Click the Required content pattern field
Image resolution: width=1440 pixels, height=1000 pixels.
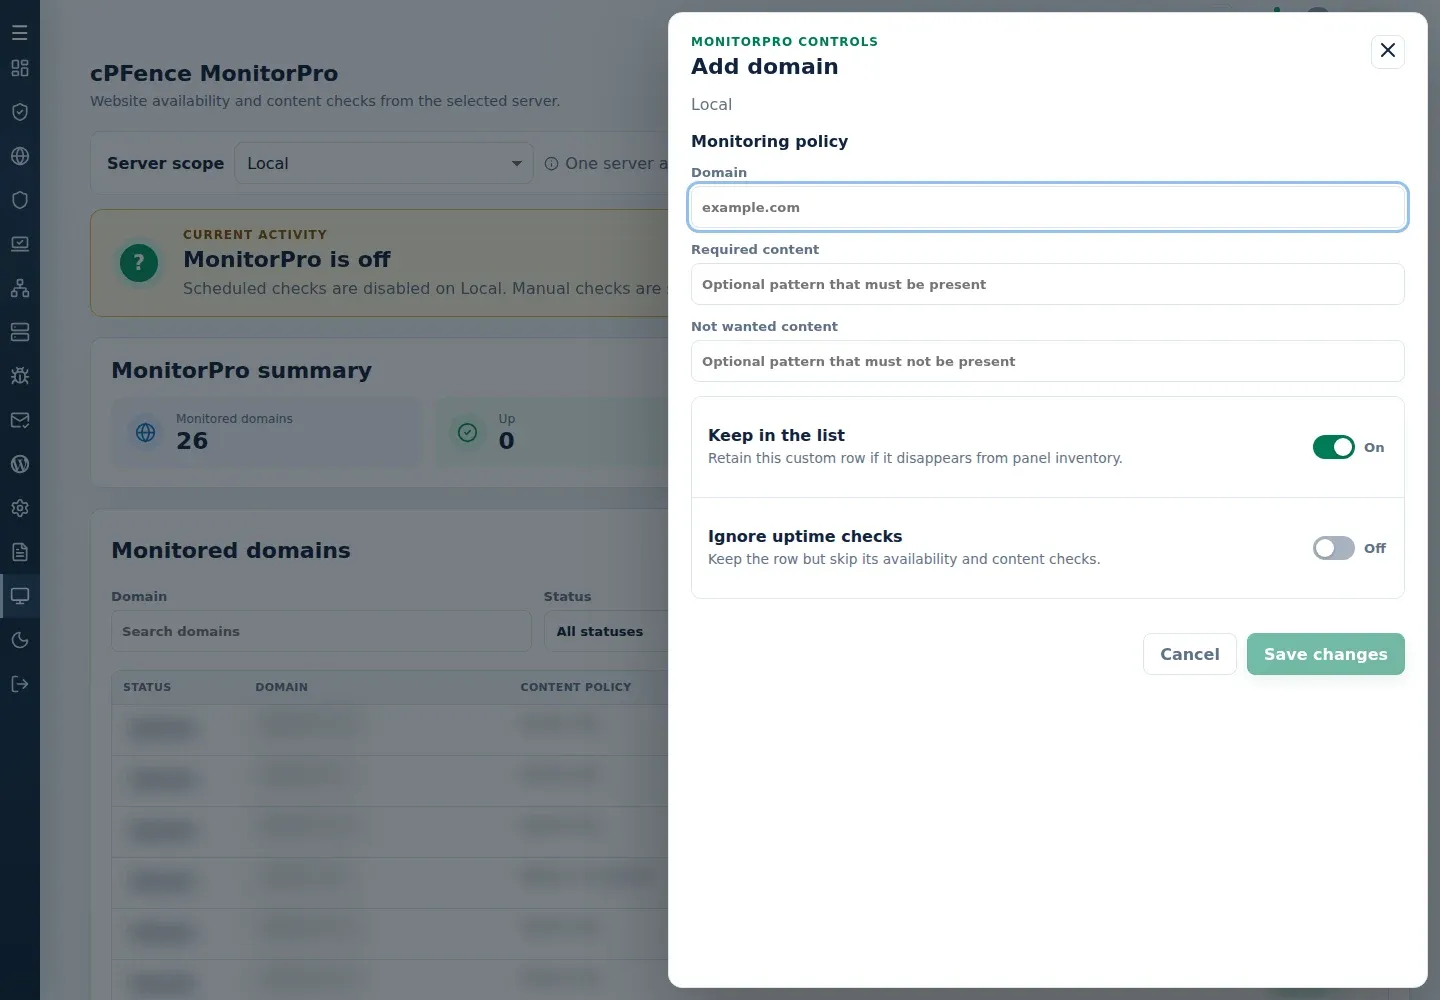coord(1048,284)
